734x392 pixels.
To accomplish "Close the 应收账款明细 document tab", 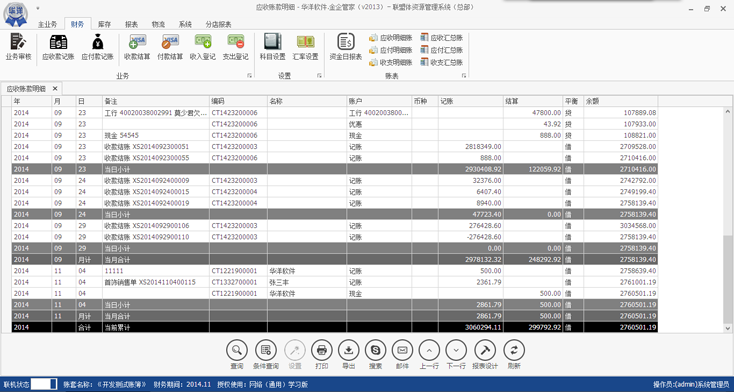I will pos(55,89).
